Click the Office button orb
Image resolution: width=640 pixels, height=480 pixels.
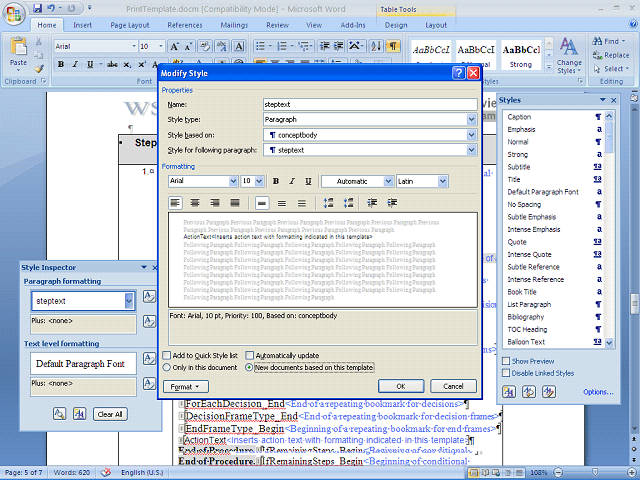(x=14, y=14)
